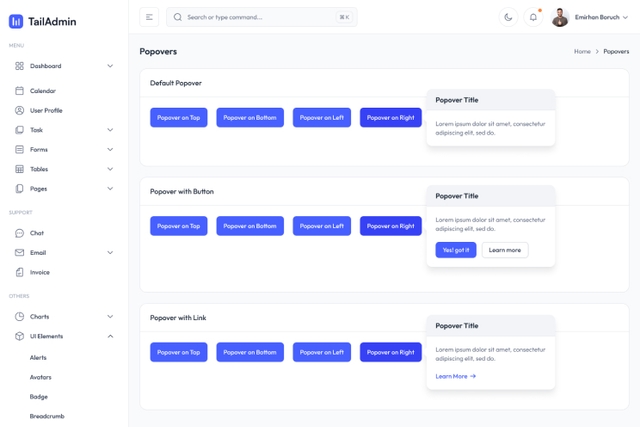640x427 pixels.
Task: Open the User Profile menu item
Action: click(64, 110)
